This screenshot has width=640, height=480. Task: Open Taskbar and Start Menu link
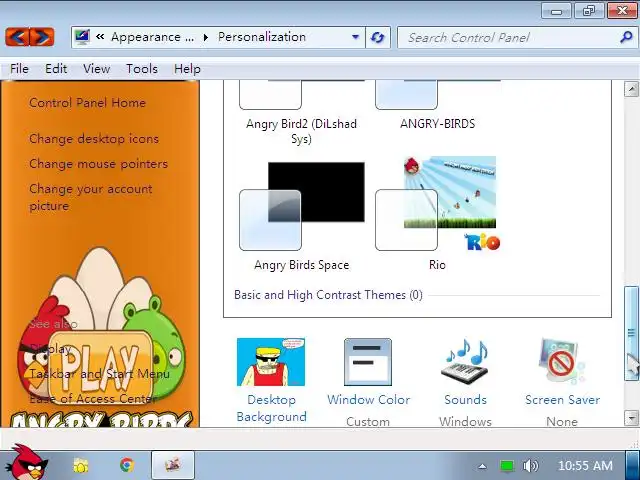pos(100,373)
